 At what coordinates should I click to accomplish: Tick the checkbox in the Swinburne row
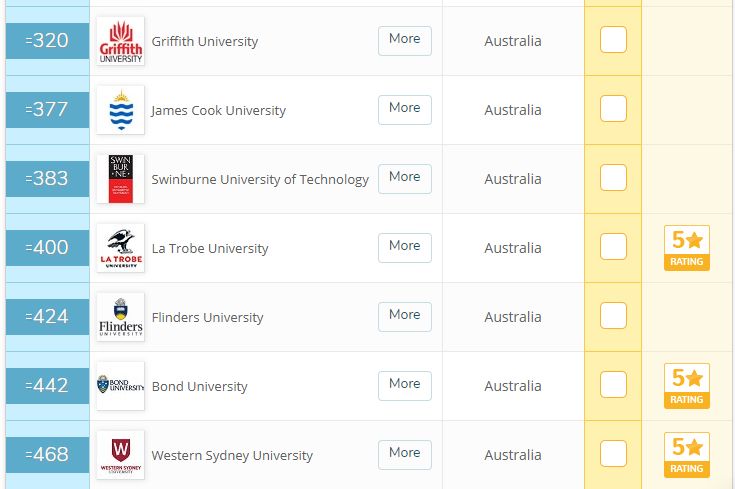[613, 178]
